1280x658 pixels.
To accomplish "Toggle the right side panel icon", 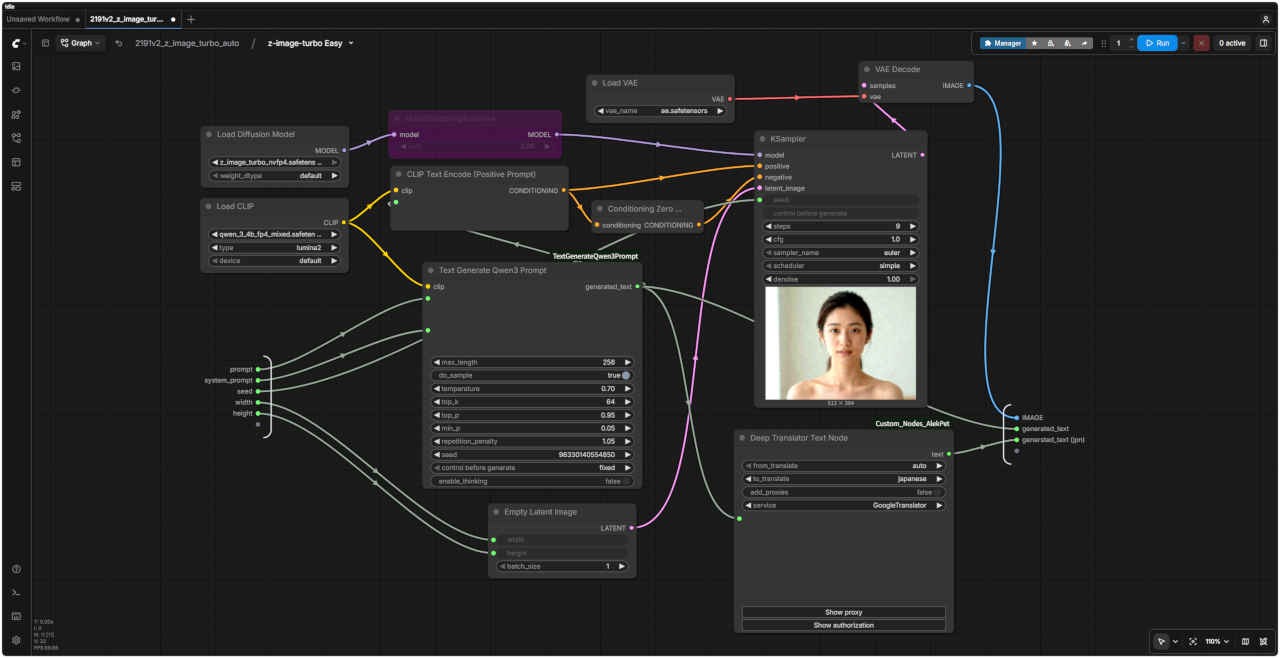I will tap(1263, 43).
